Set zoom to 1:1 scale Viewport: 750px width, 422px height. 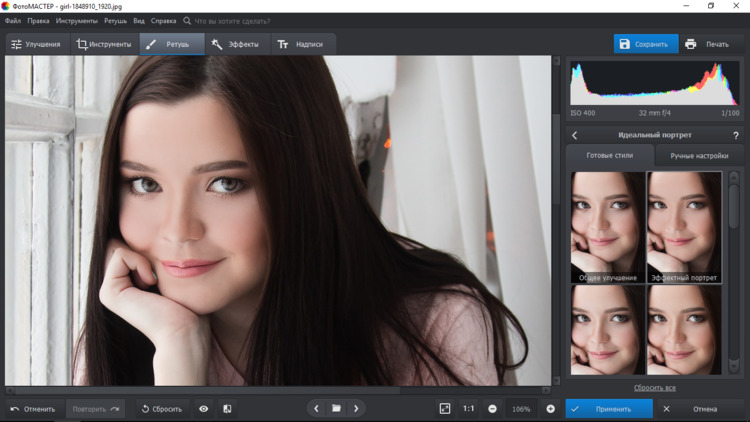coord(468,409)
